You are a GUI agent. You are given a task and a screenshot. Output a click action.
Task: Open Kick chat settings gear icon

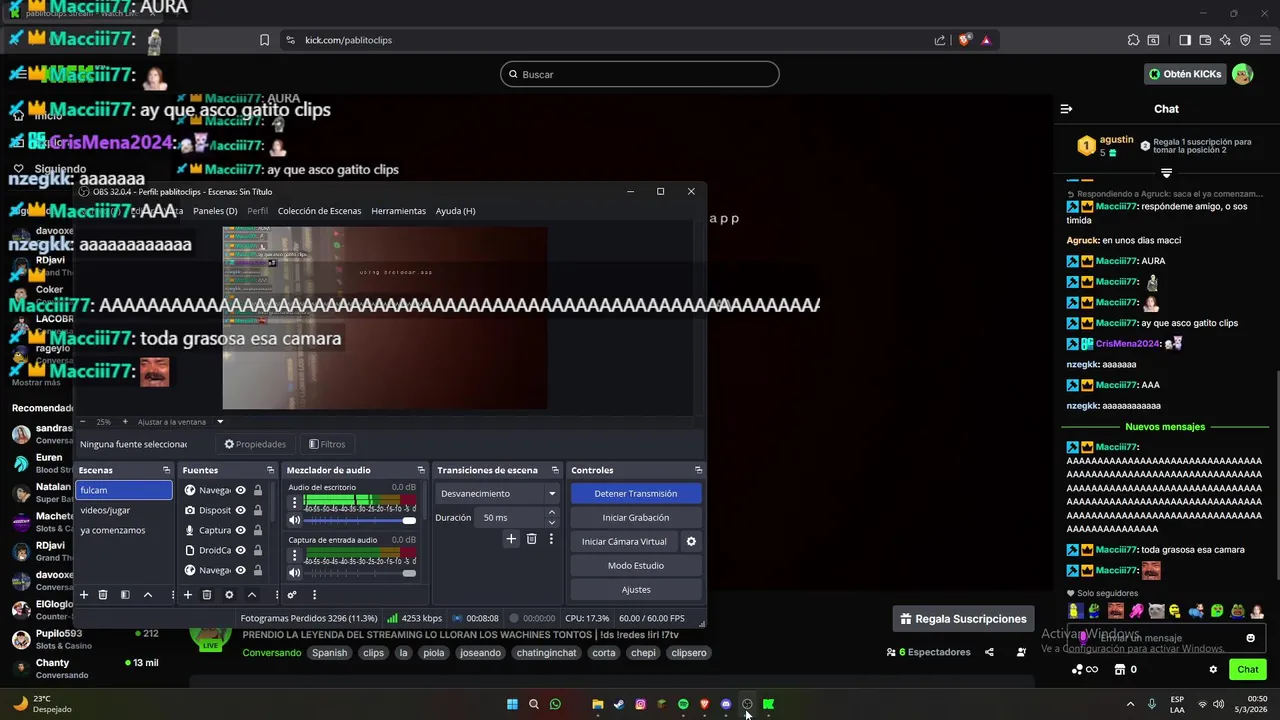(1213, 670)
